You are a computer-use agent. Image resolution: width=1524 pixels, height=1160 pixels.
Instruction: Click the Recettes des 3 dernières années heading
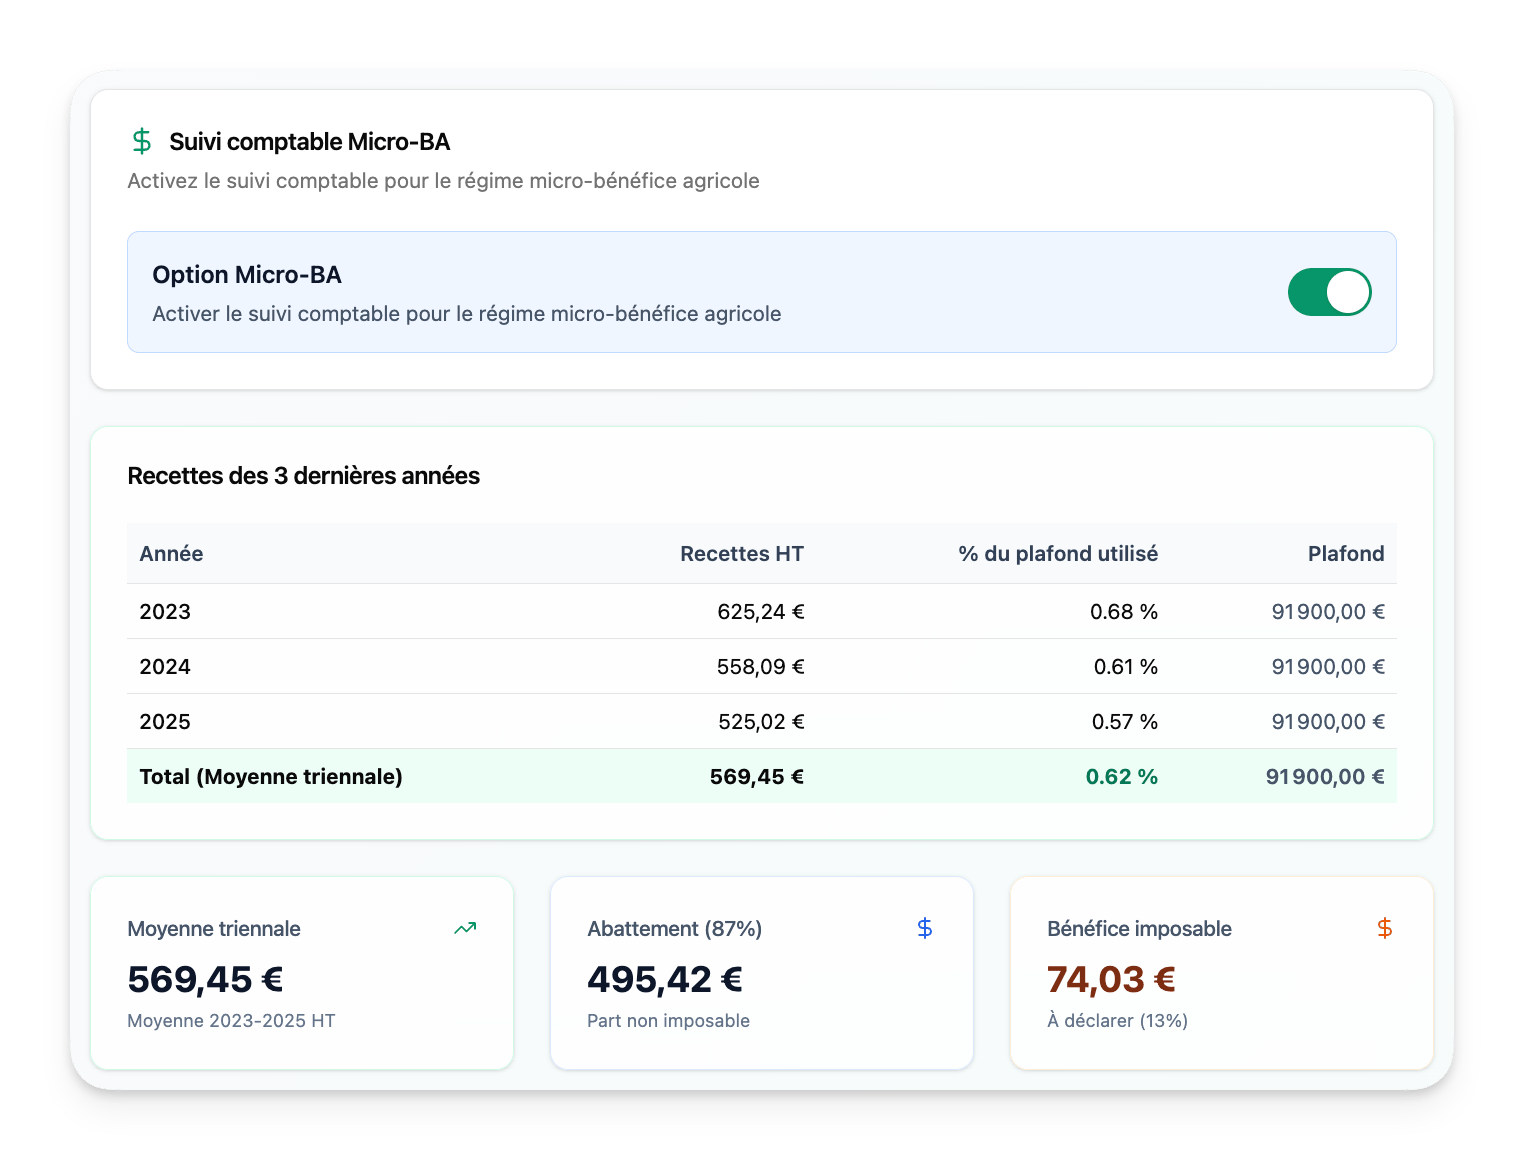(303, 476)
